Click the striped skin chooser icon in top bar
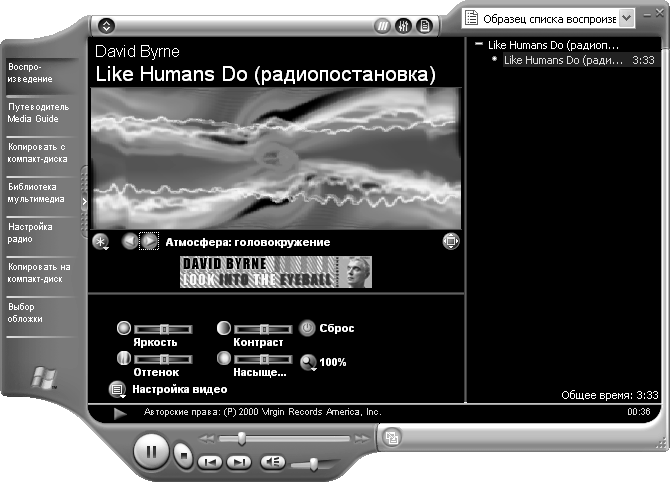The image size is (670, 482). tap(382, 26)
